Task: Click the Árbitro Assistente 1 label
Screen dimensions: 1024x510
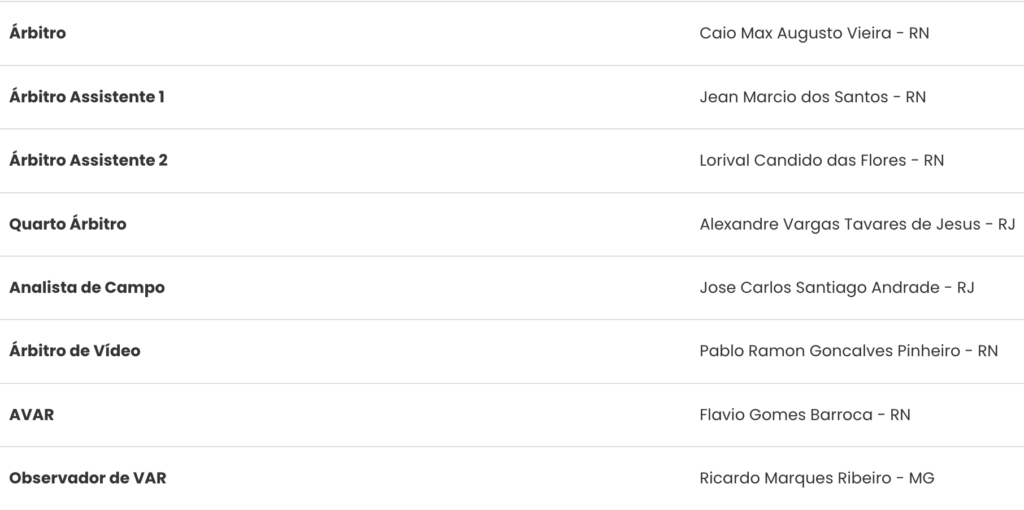Action: click(87, 97)
